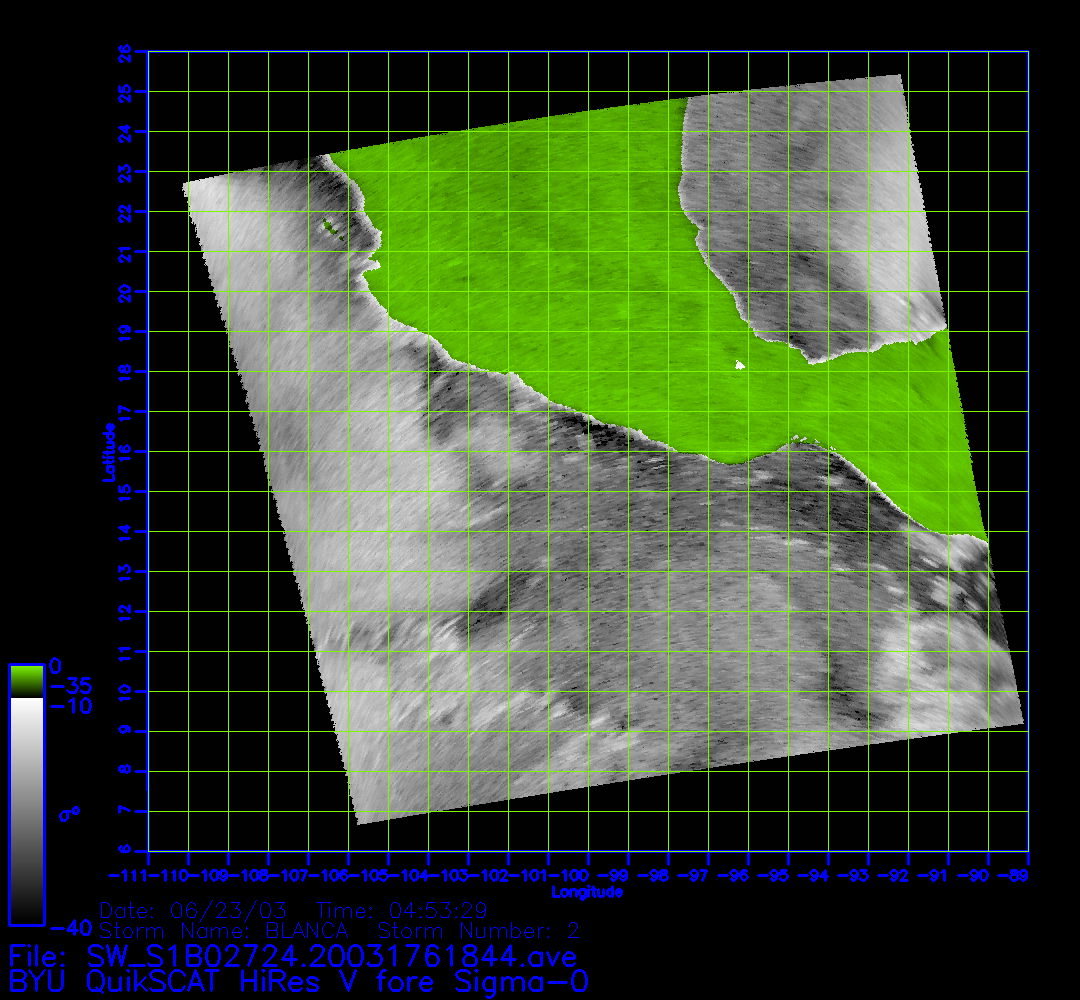Click the "Storm Name: BLANCA" label
1080x1000 pixels.
223,930
